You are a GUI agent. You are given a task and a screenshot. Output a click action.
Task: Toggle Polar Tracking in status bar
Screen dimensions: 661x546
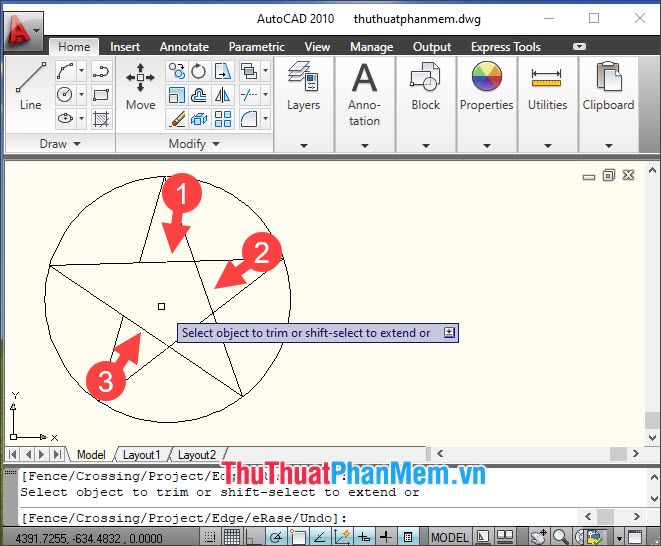(276, 537)
